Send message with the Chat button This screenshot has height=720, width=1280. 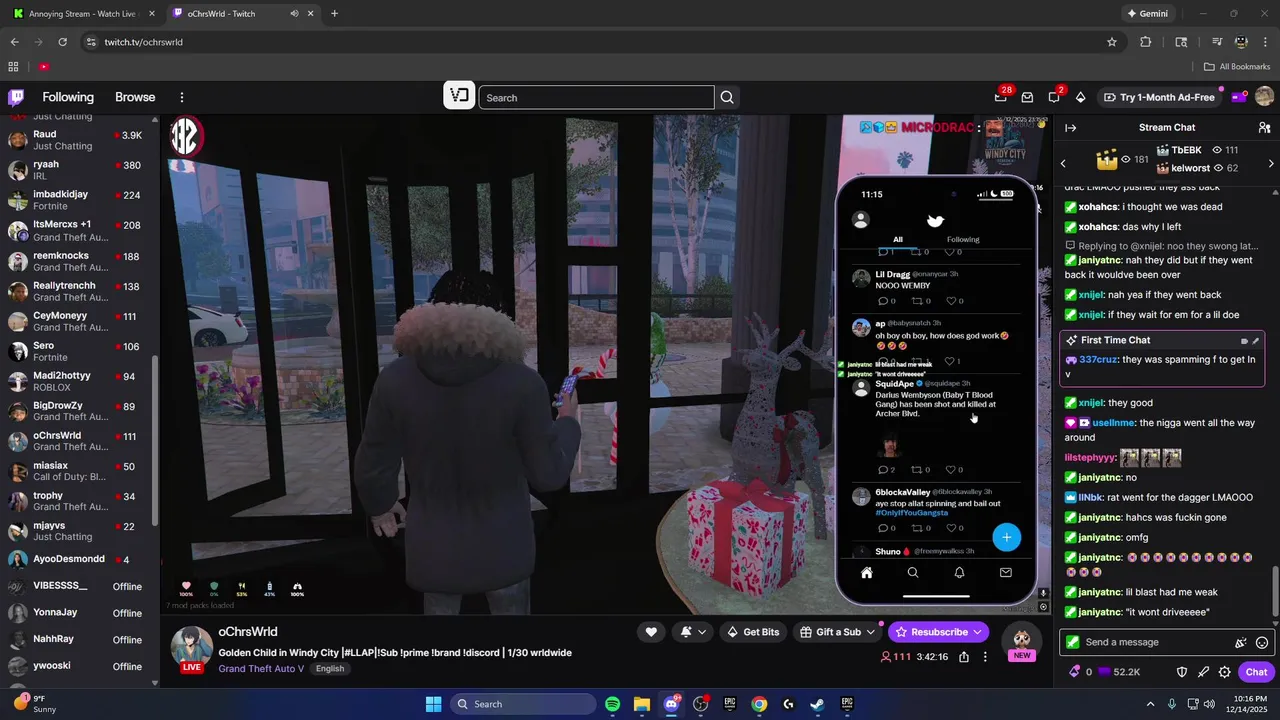pyautogui.click(x=1256, y=672)
